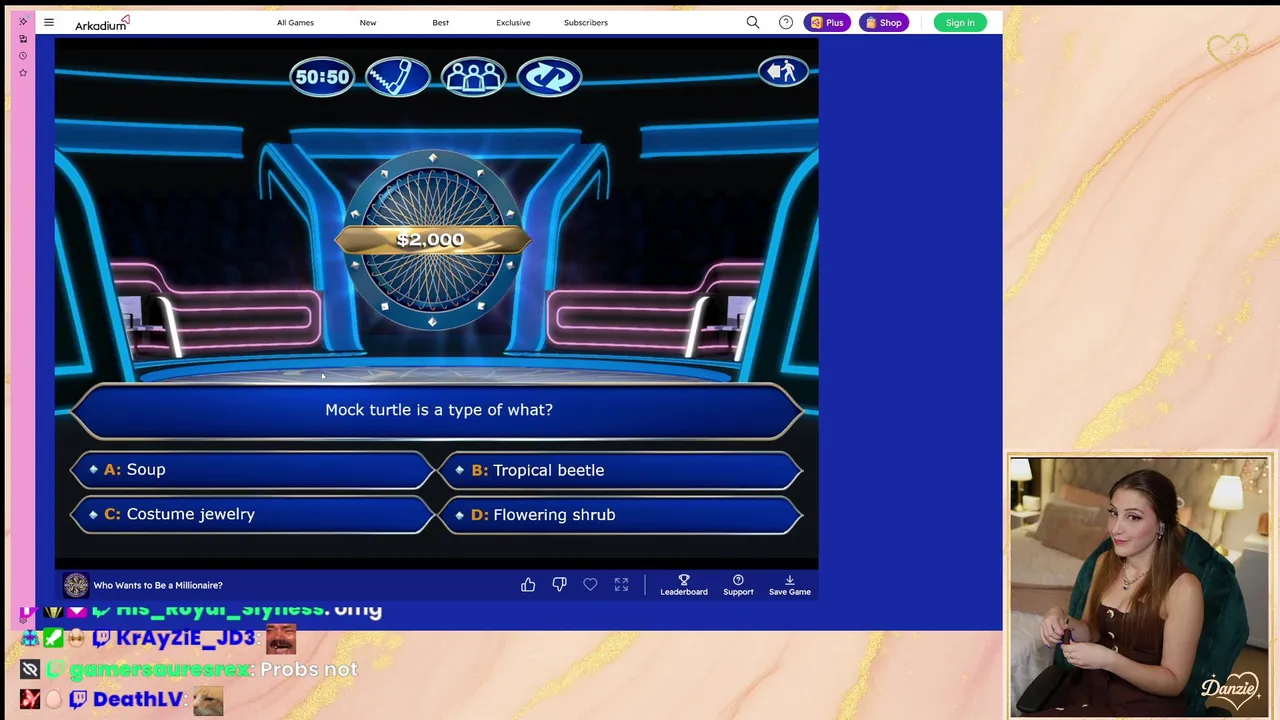Click the Plus subscription button
The height and width of the screenshot is (720, 1280).
point(827,22)
